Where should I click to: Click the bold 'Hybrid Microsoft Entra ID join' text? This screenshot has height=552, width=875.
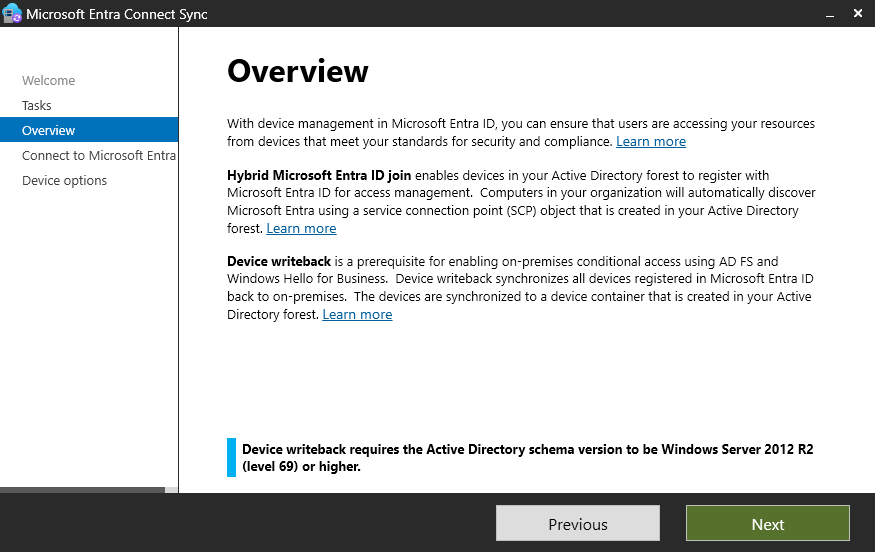[319, 175]
